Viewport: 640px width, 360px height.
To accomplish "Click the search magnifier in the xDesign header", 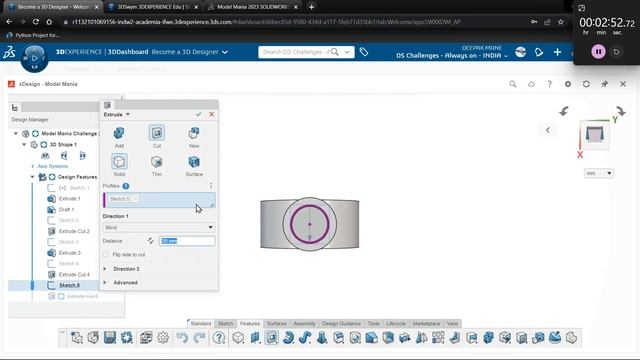I will 513,84.
